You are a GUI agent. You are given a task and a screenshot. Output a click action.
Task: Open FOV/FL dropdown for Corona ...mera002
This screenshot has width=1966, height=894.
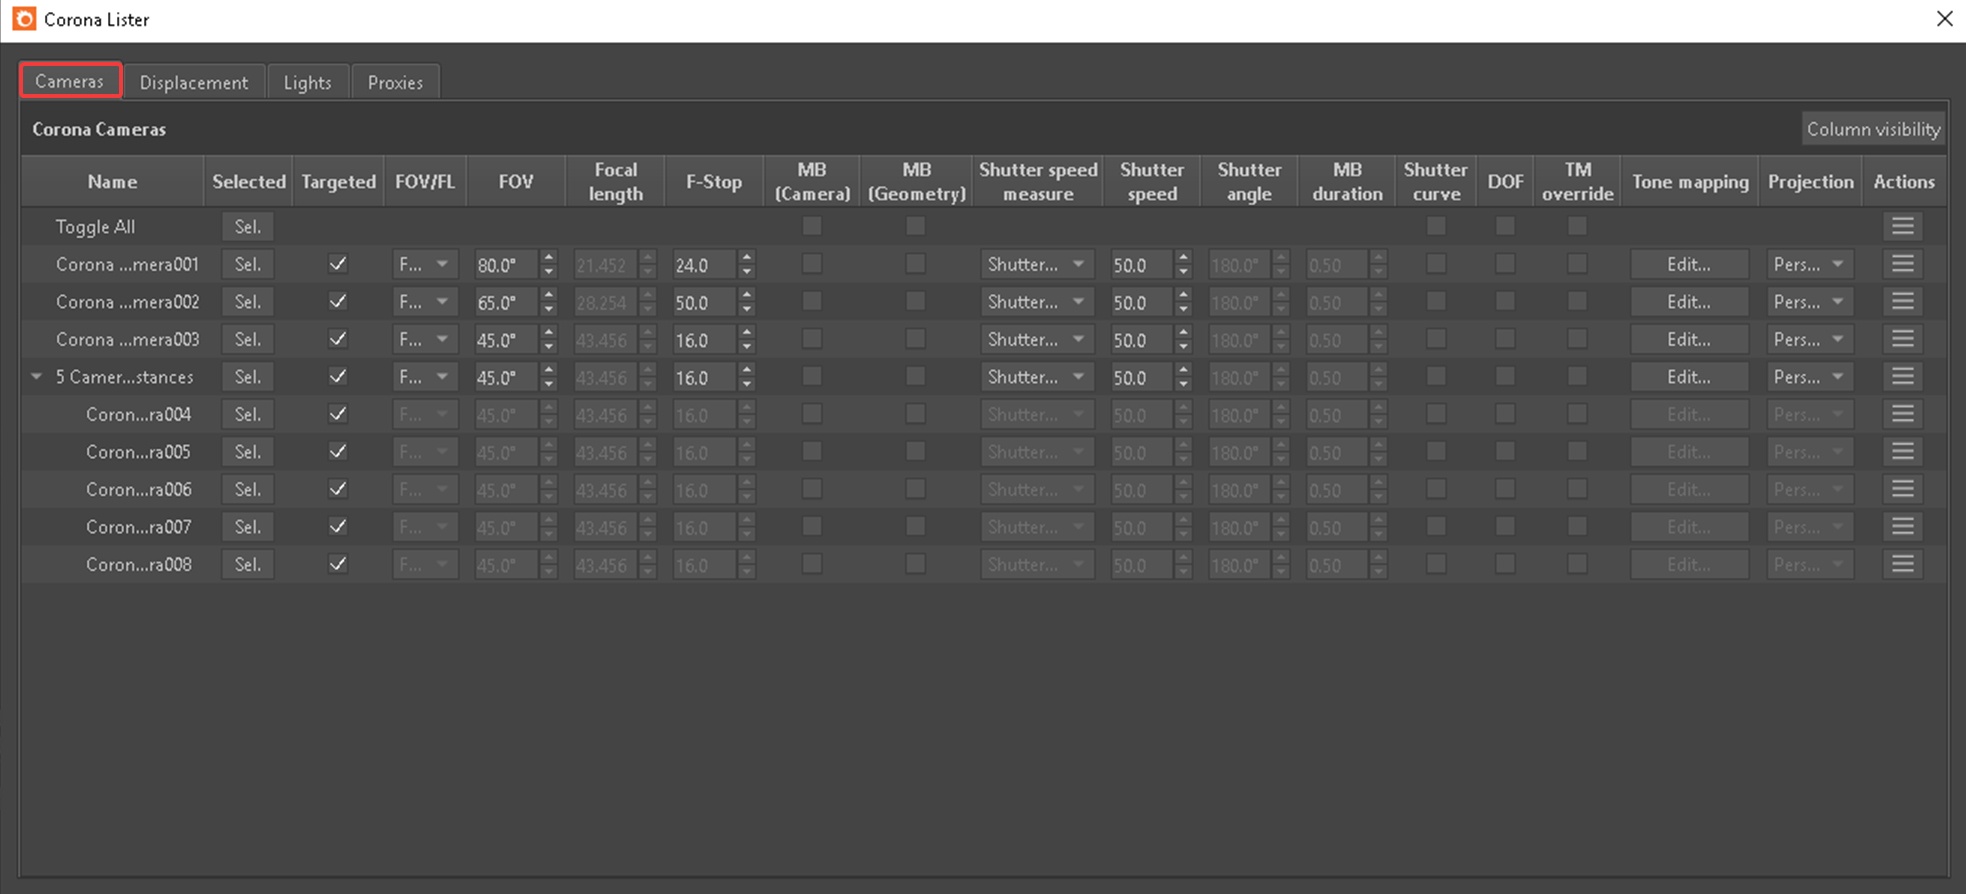pyautogui.click(x=425, y=302)
